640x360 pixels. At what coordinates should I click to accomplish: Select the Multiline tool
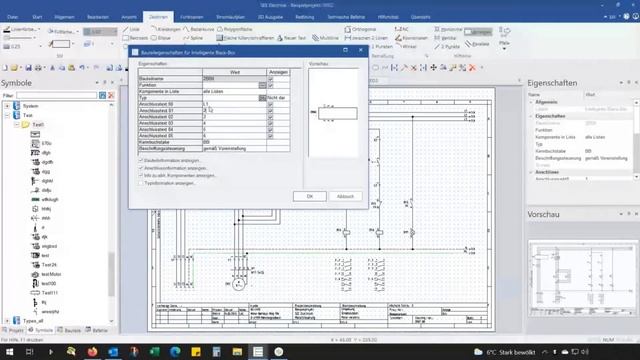pyautogui.click(x=326, y=38)
